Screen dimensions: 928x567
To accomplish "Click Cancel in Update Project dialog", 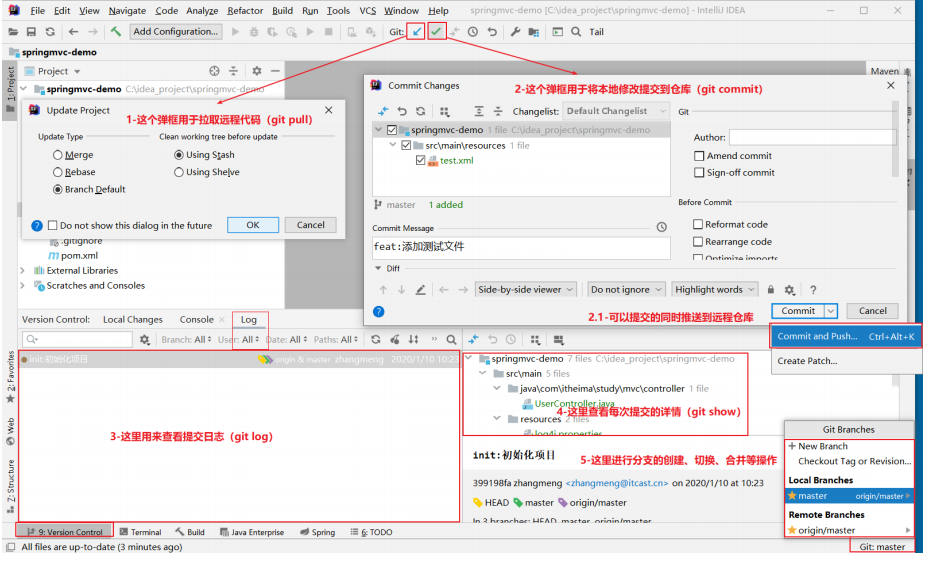I will [311, 225].
